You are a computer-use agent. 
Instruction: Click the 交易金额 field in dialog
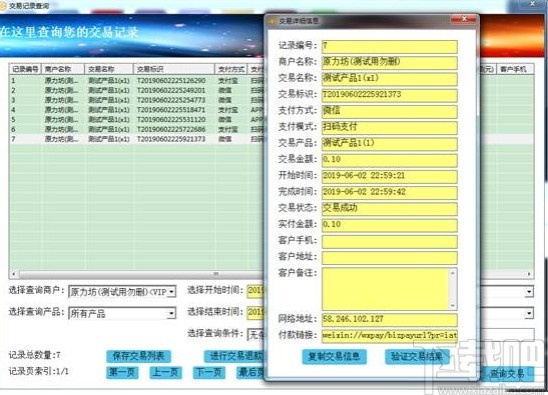389,160
